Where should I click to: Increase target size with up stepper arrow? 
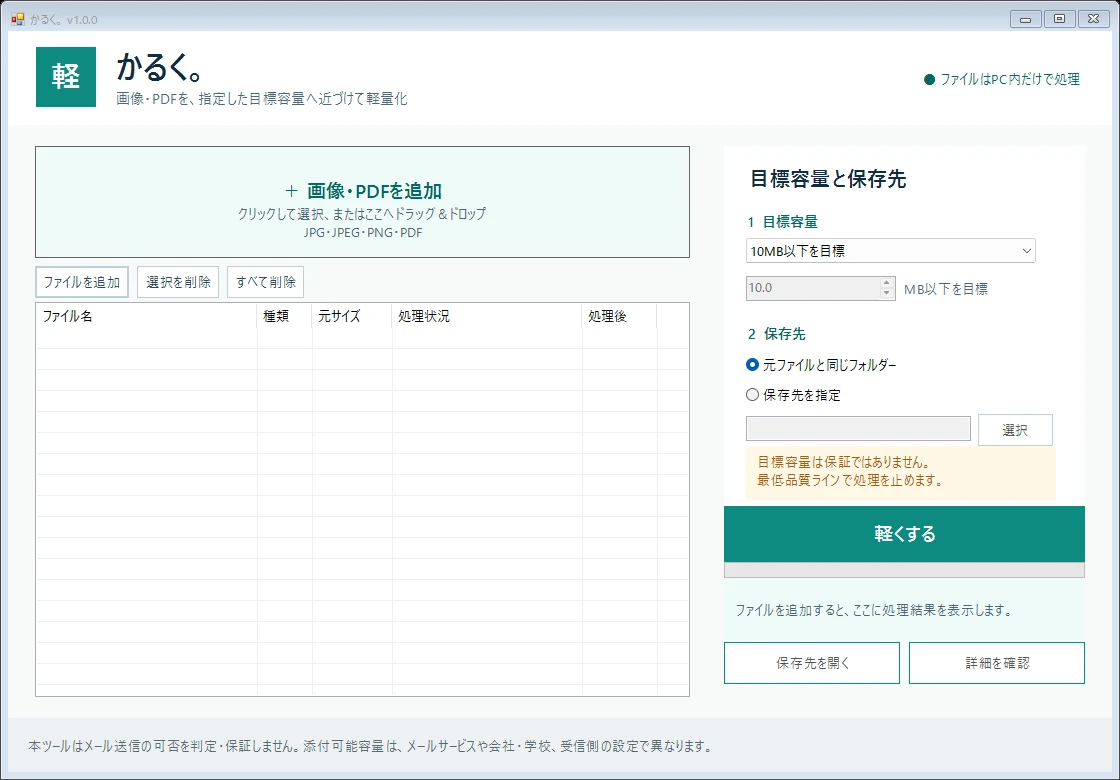tap(887, 283)
